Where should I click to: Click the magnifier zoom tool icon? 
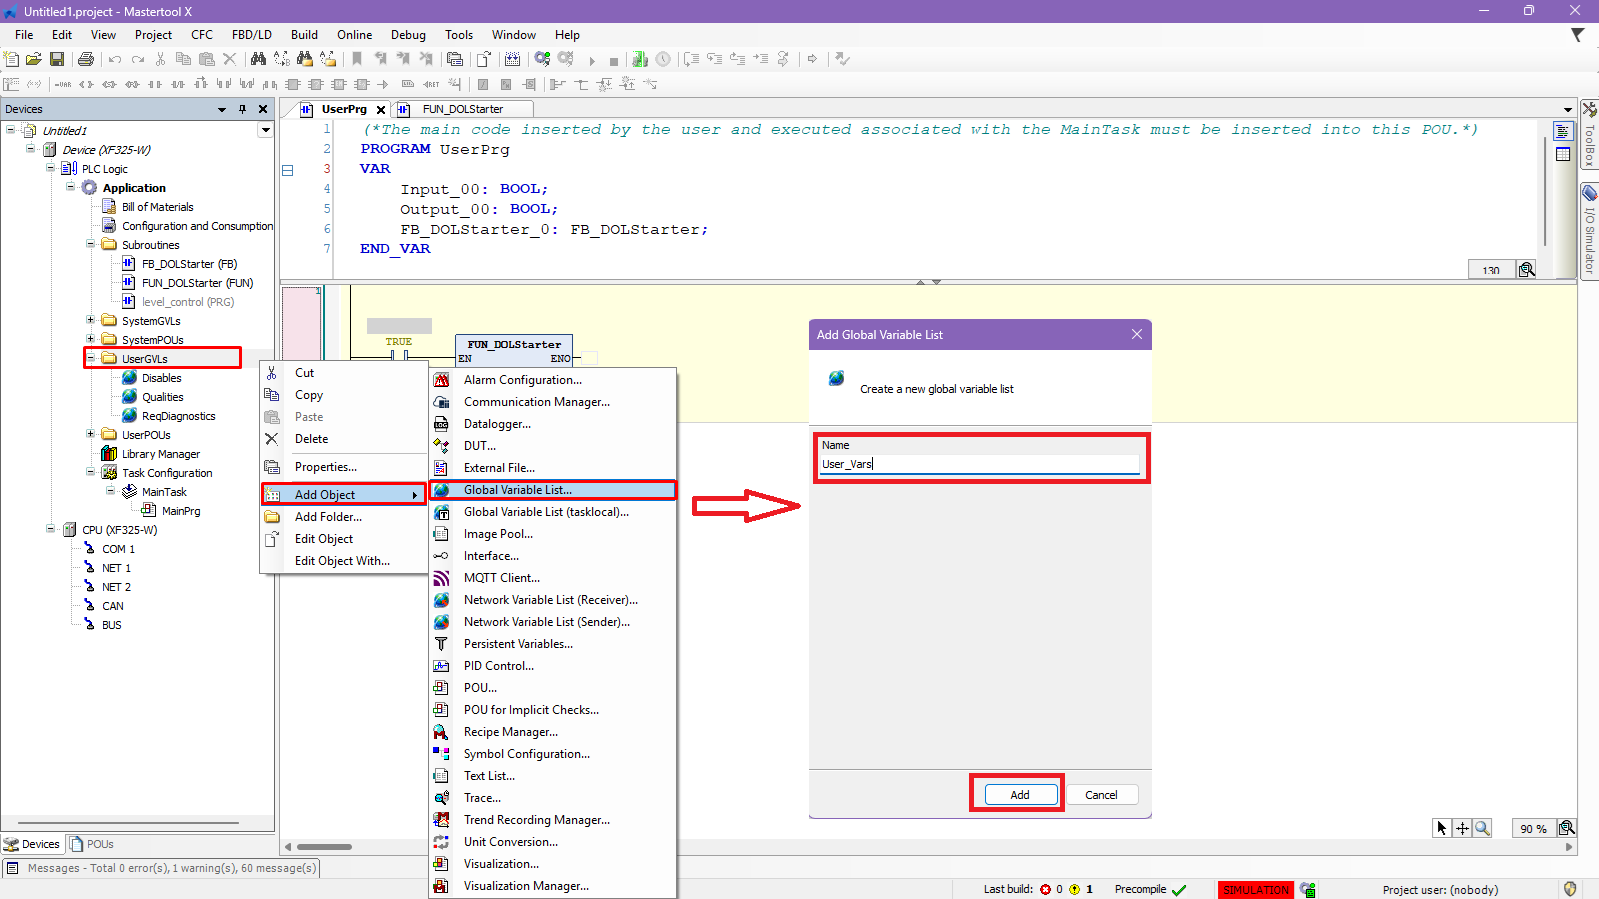(1483, 828)
